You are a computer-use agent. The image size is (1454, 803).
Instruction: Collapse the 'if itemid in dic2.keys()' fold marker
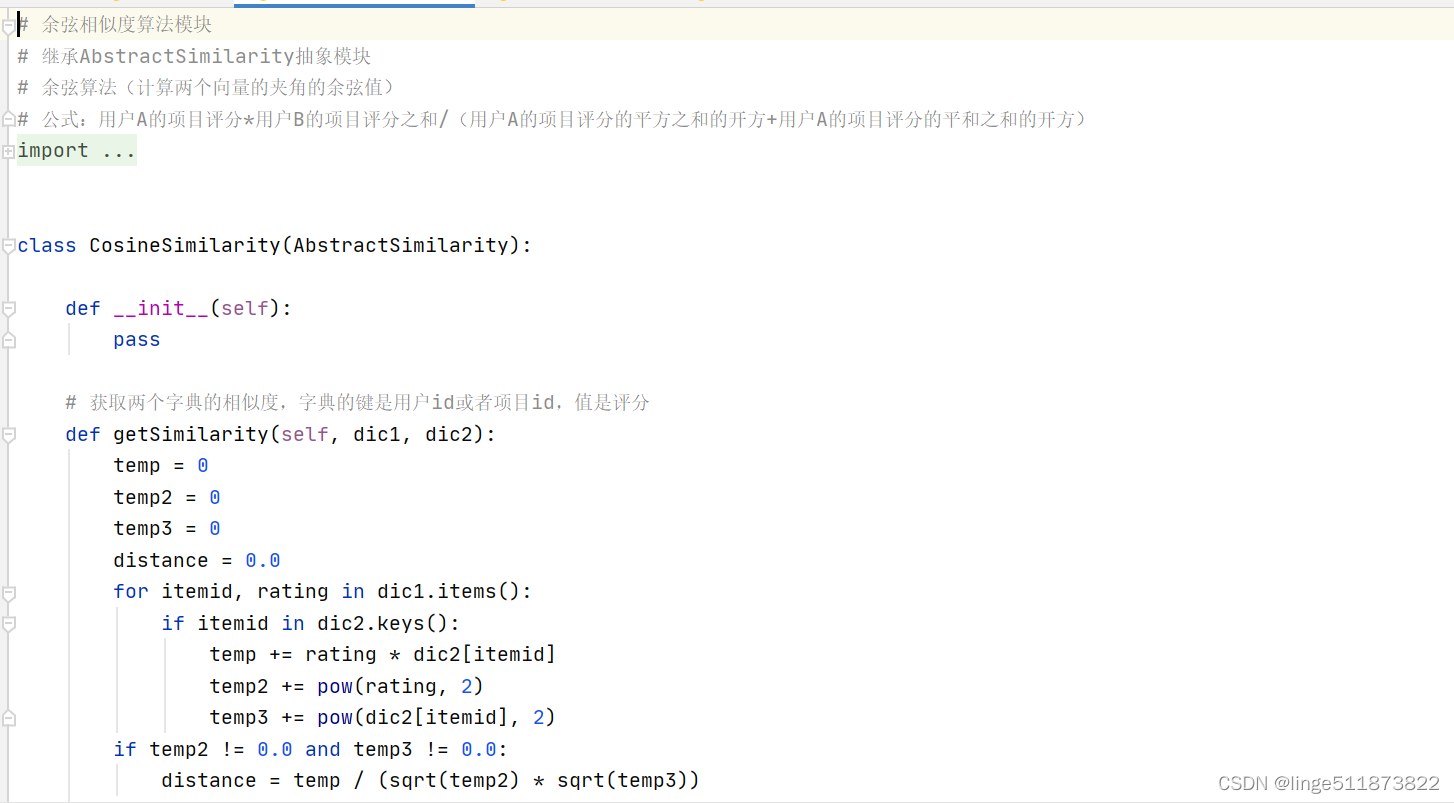coord(9,624)
